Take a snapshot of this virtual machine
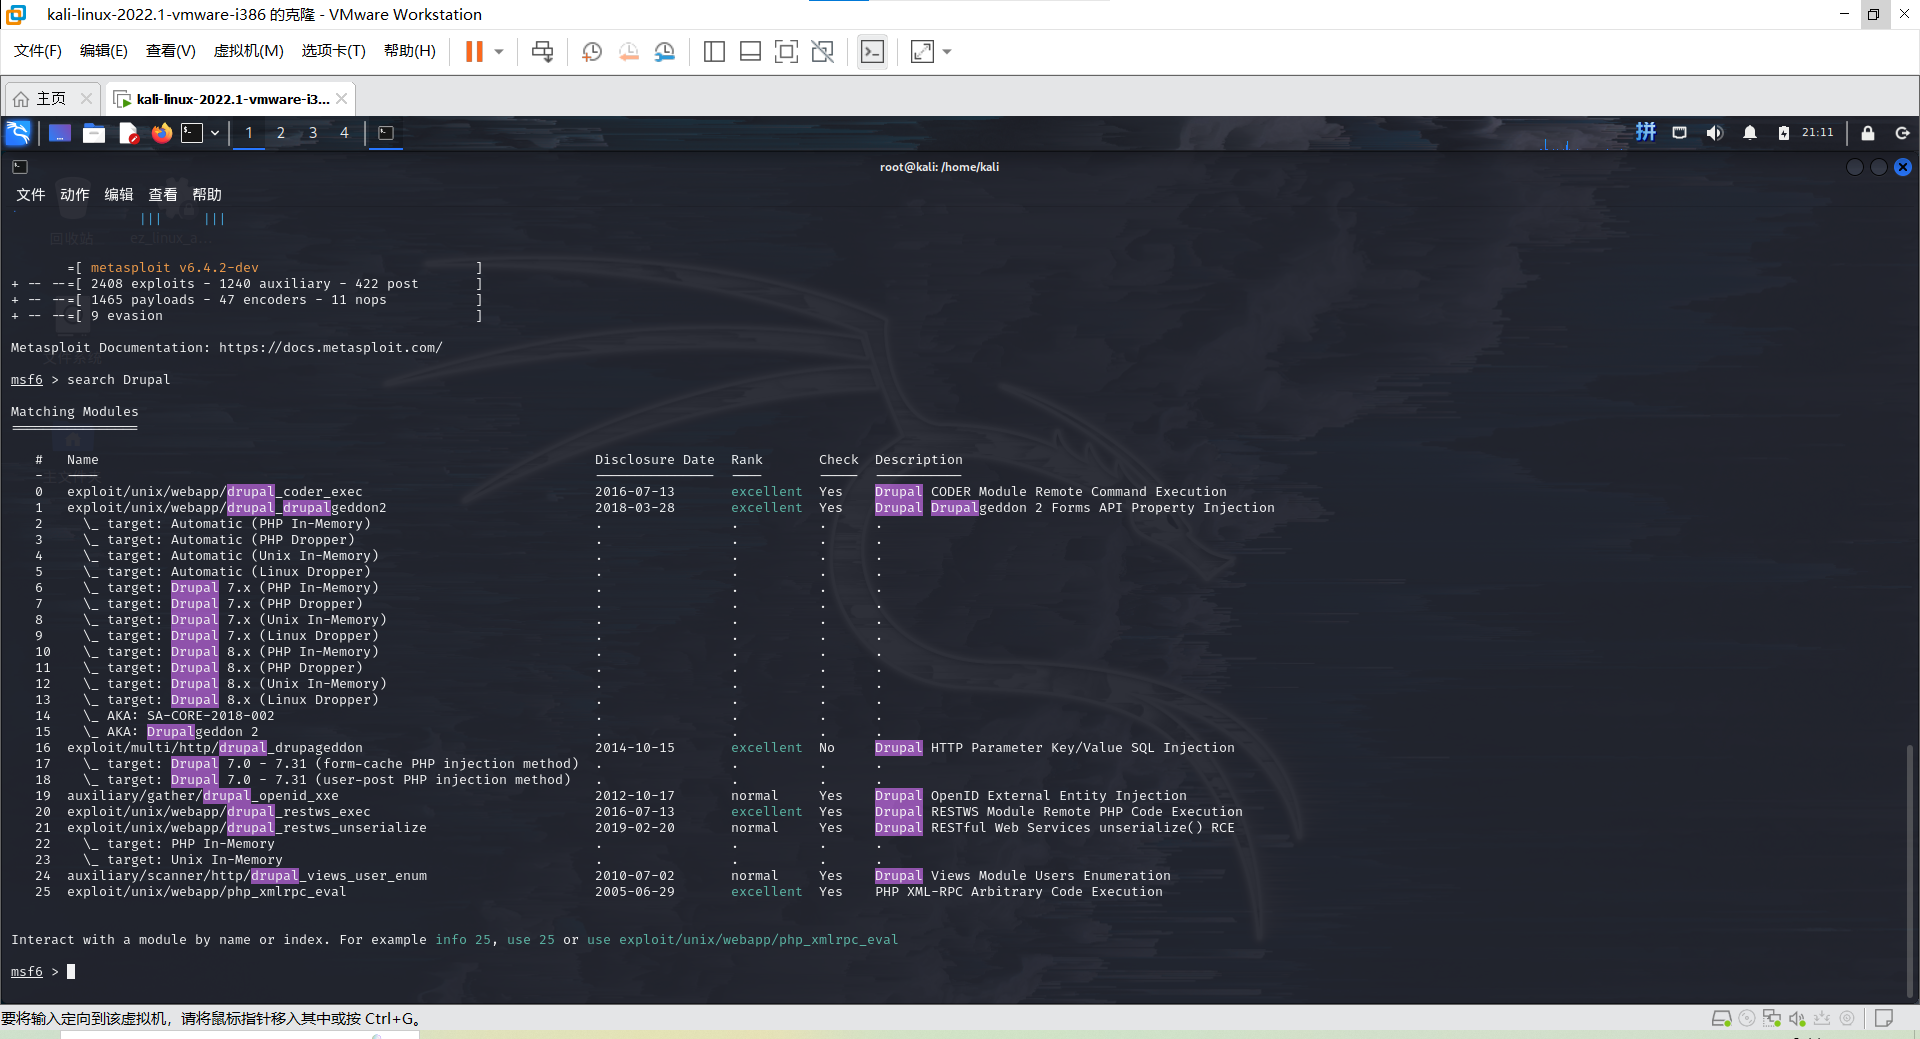Screen dimensions: 1920x1039 [592, 51]
